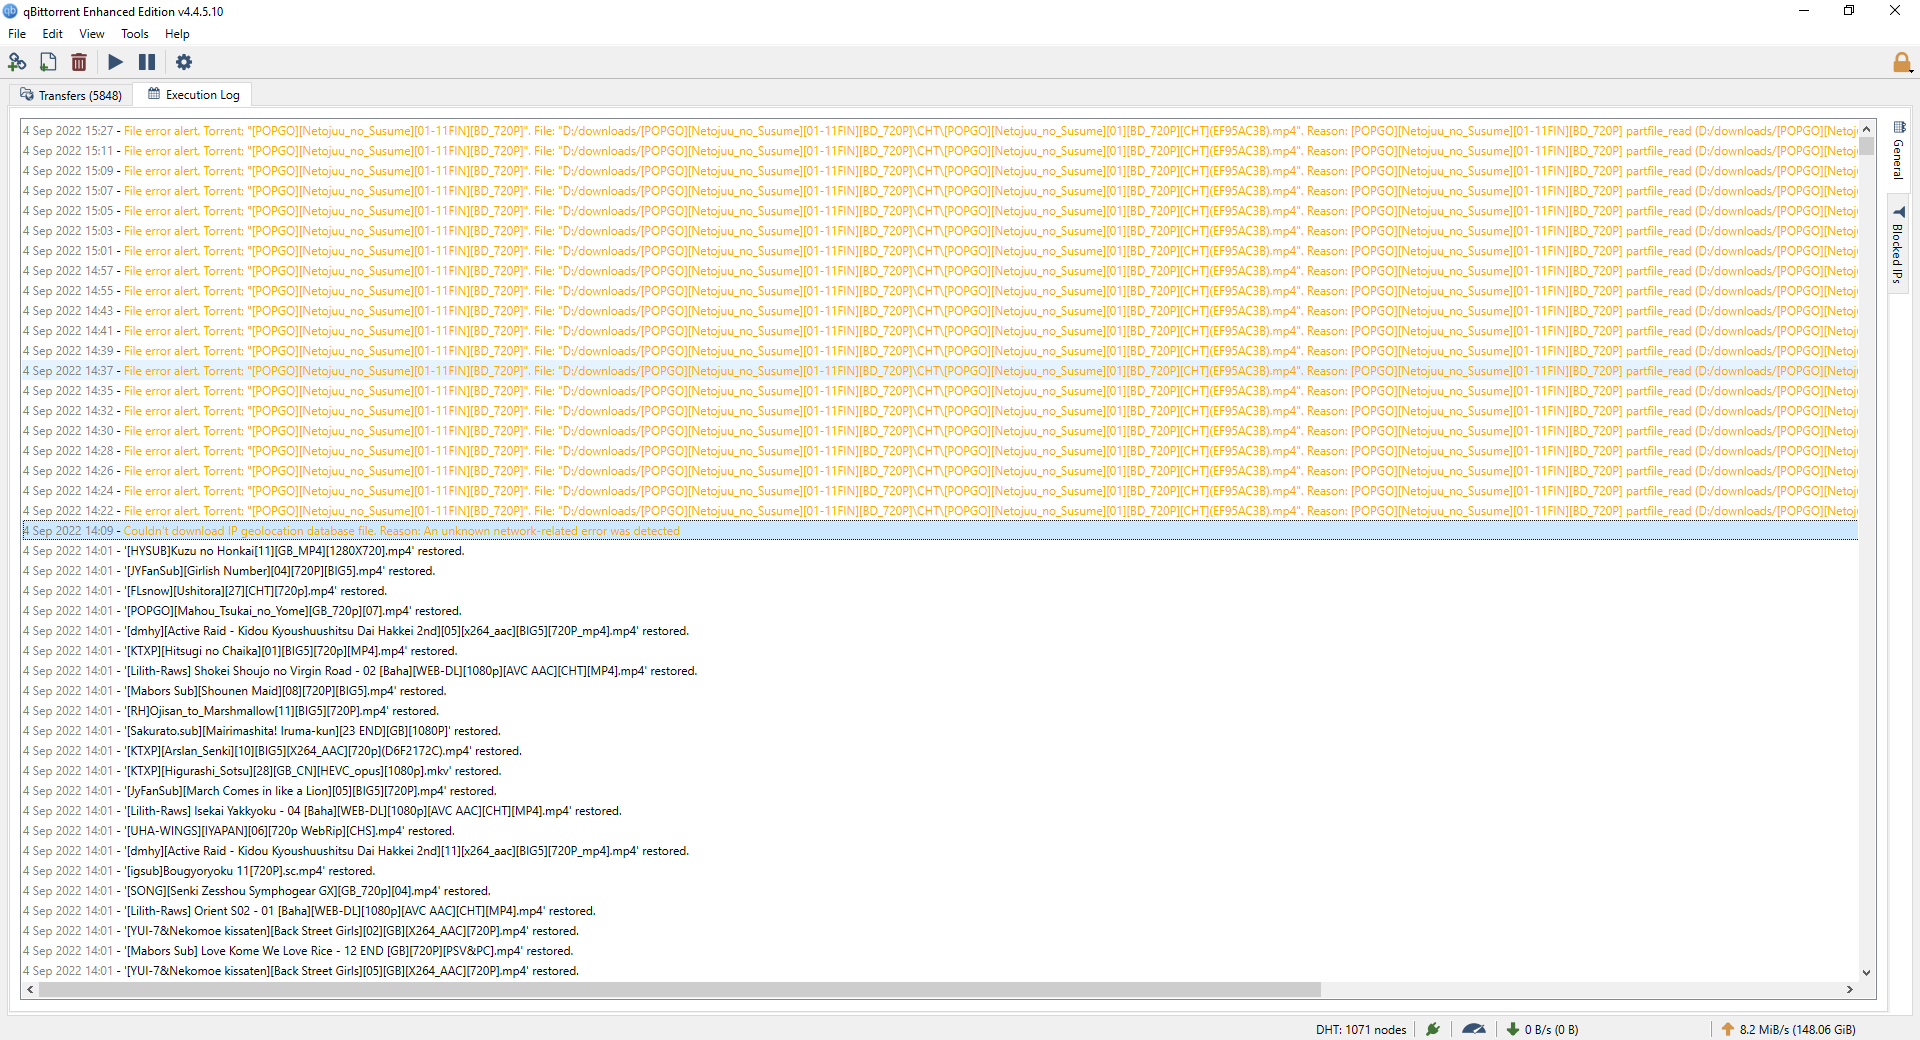Click the red trash Delete icon

click(79, 62)
